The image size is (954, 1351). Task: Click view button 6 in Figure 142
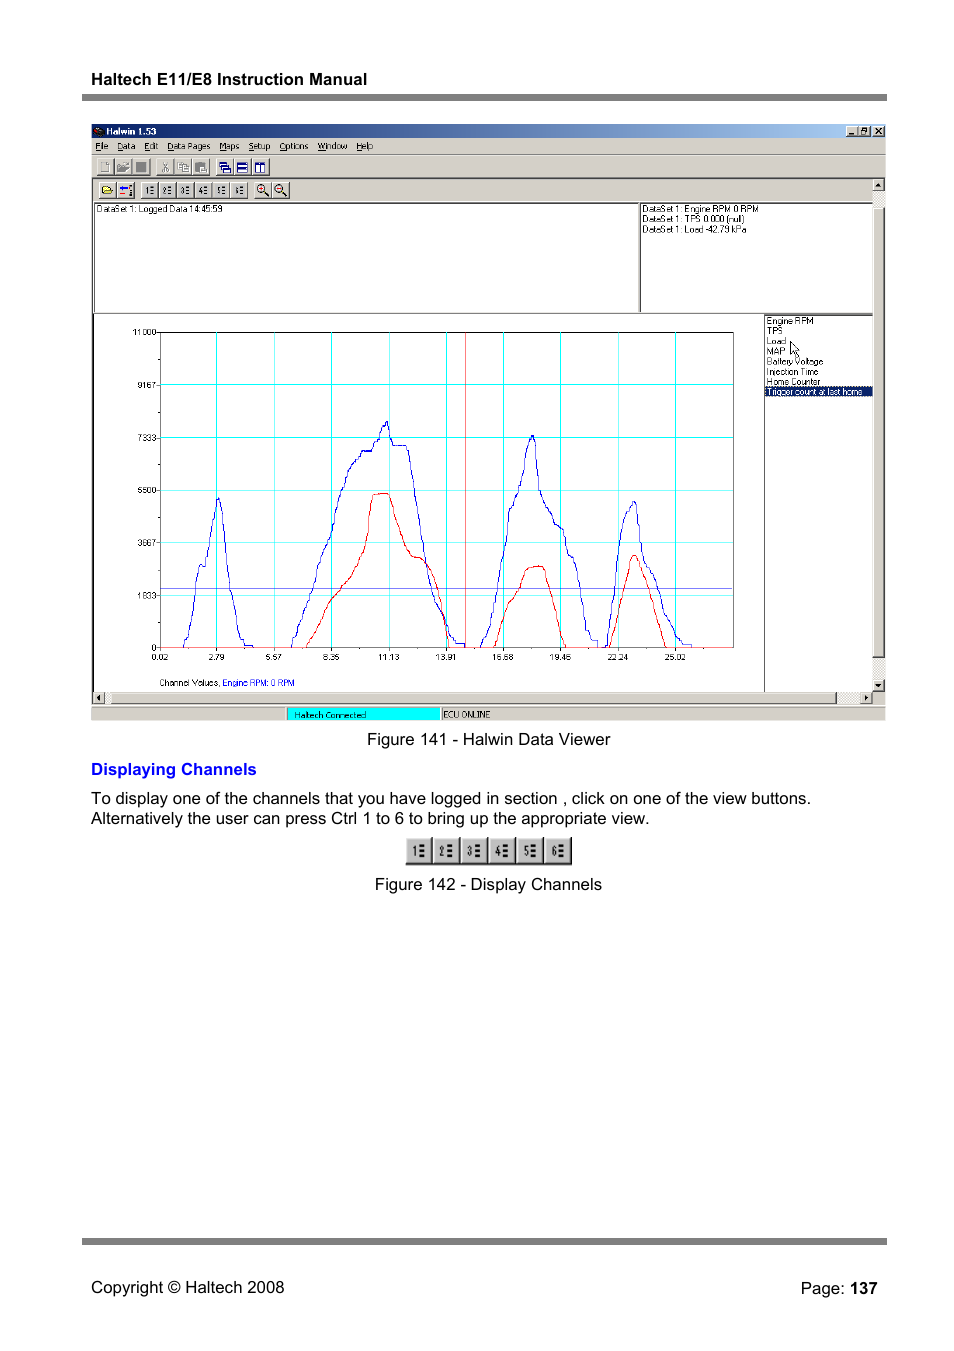(558, 851)
